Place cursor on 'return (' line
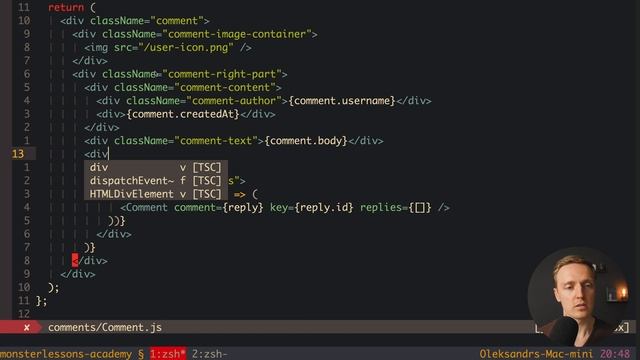The height and width of the screenshot is (360, 640). tap(72, 7)
